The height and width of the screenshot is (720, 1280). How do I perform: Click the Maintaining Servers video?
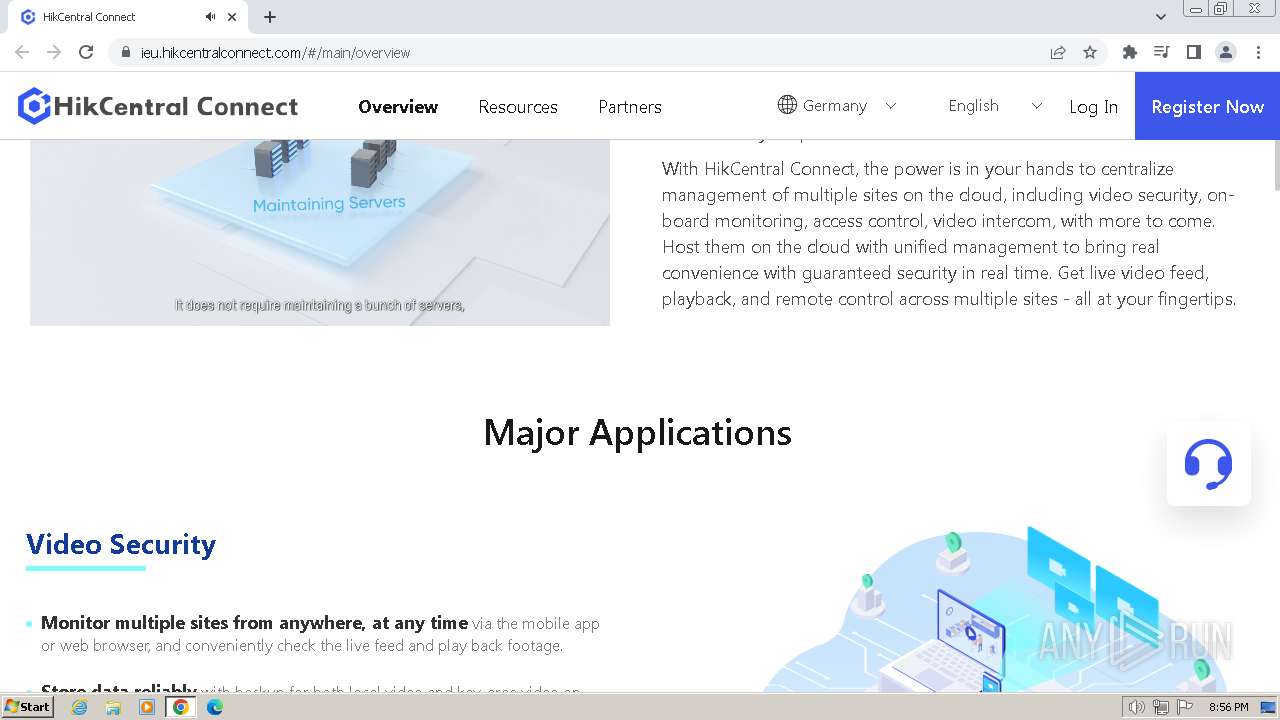point(320,232)
